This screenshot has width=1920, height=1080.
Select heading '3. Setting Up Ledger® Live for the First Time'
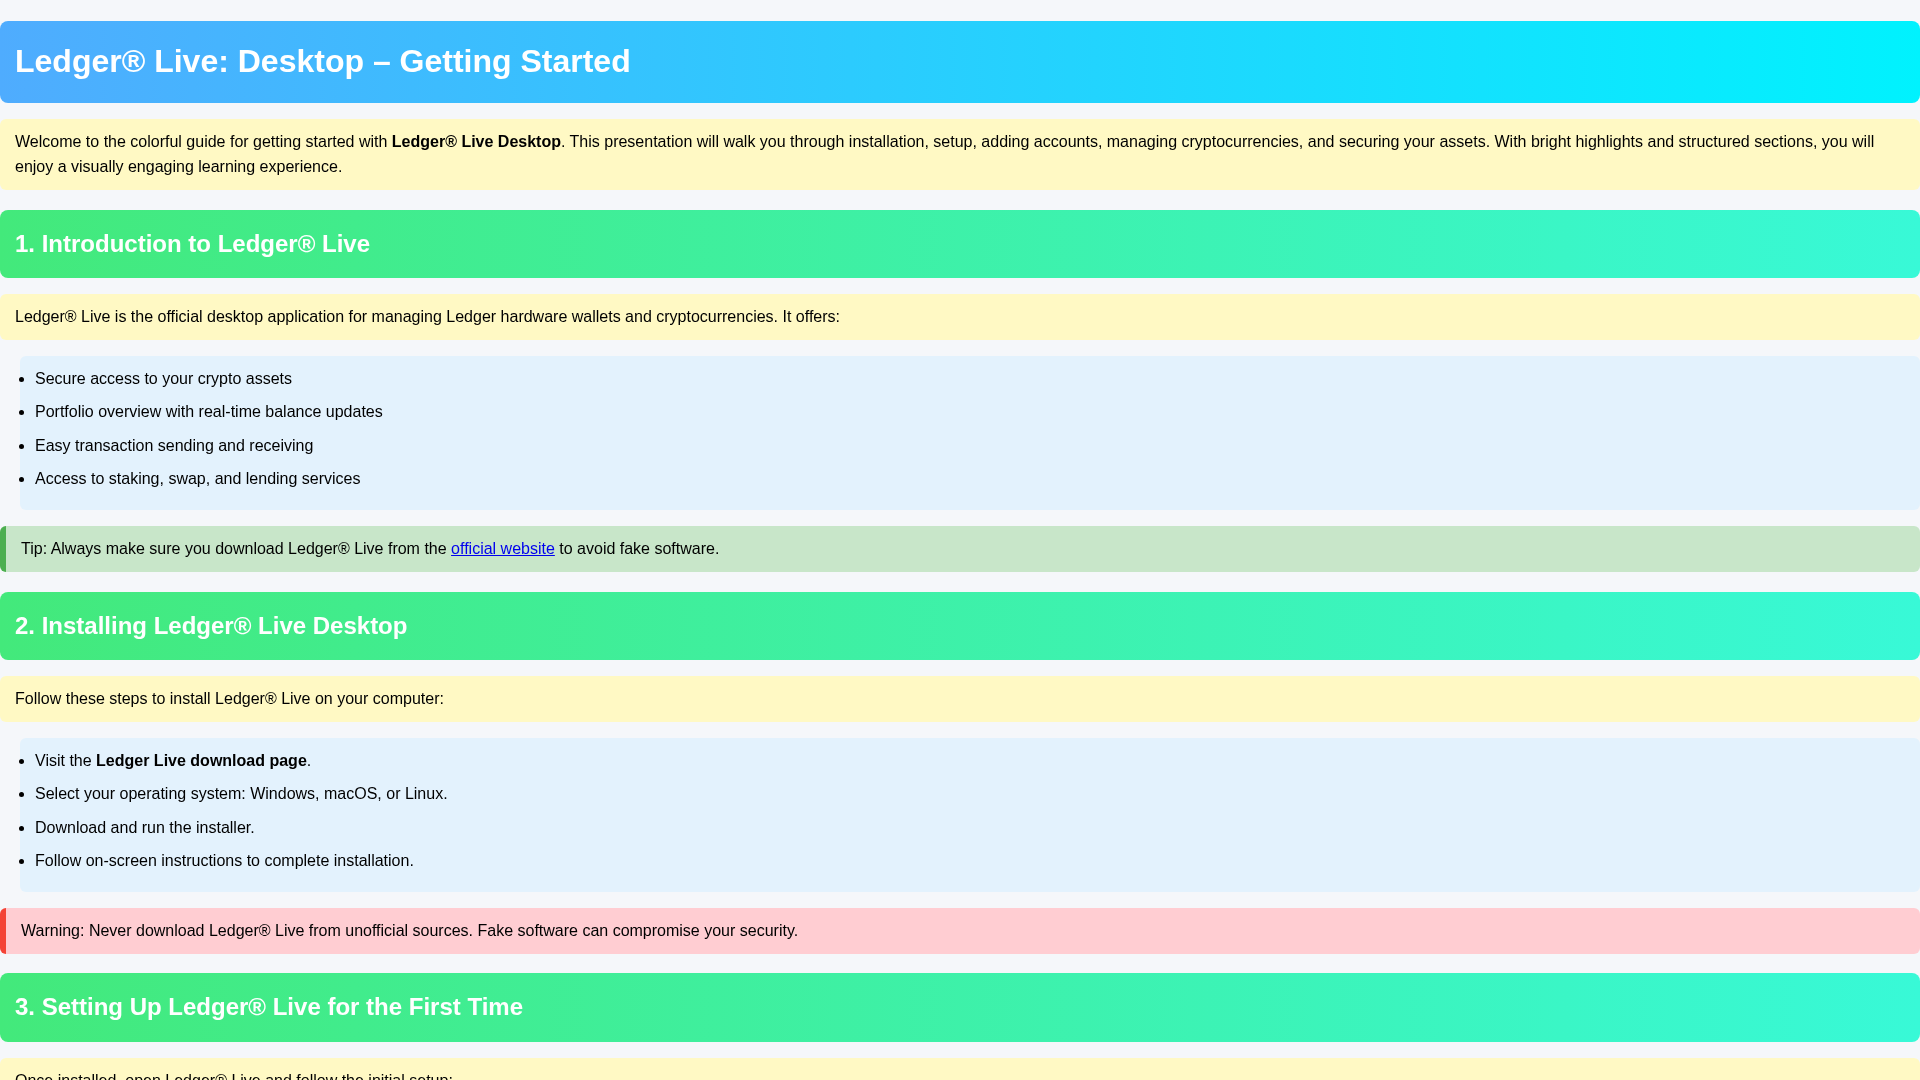269,1007
